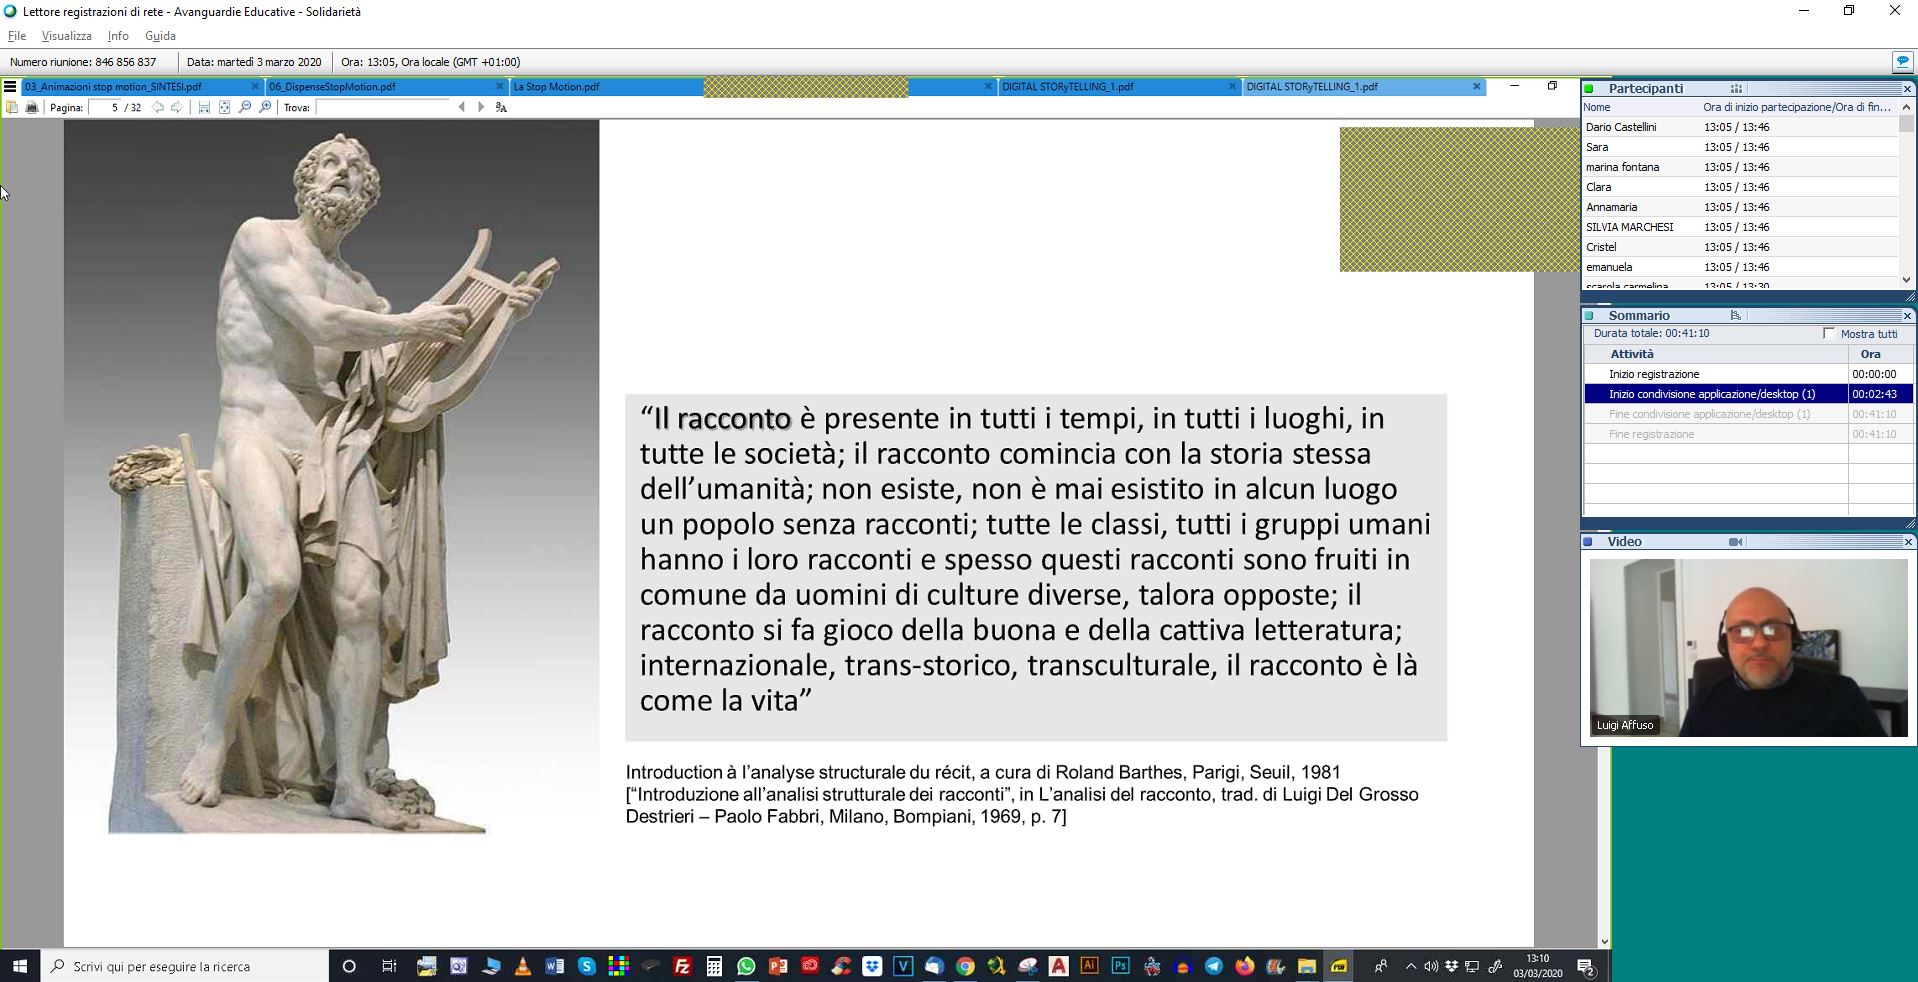1918x982 pixels.
Task: Open FileZilla from the taskbar
Action: tap(682, 966)
